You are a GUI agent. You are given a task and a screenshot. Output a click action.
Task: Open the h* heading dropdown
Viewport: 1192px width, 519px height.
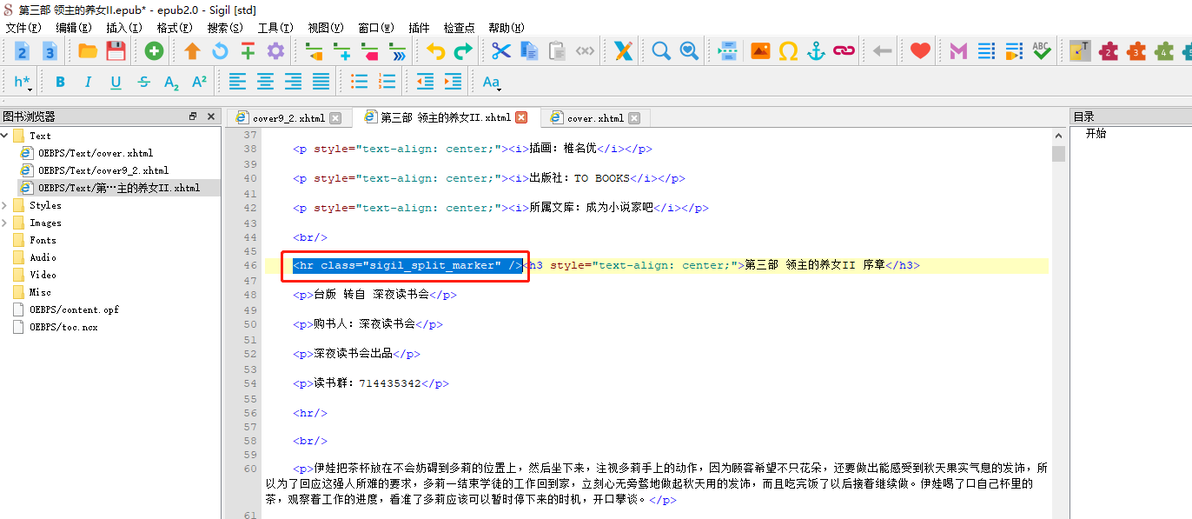click(23, 82)
